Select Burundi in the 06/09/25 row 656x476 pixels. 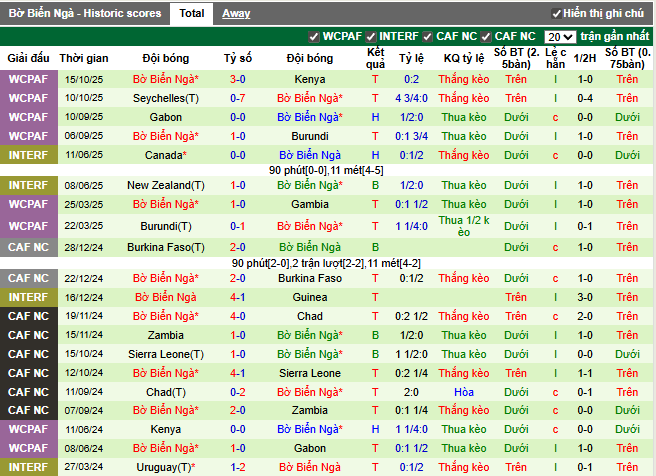coord(310,136)
